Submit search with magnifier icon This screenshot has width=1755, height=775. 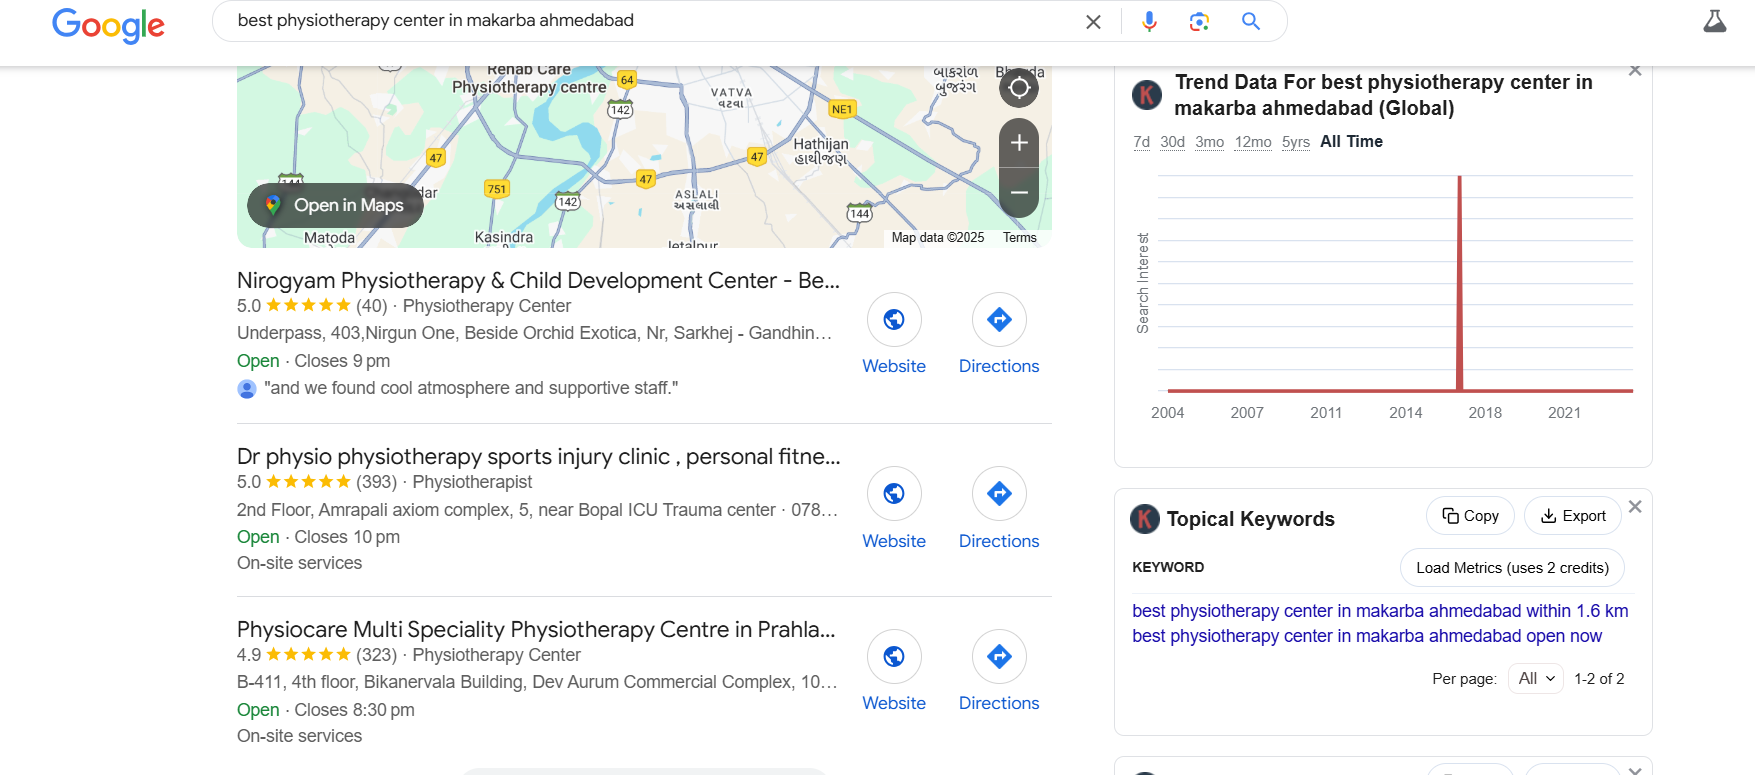click(x=1250, y=21)
